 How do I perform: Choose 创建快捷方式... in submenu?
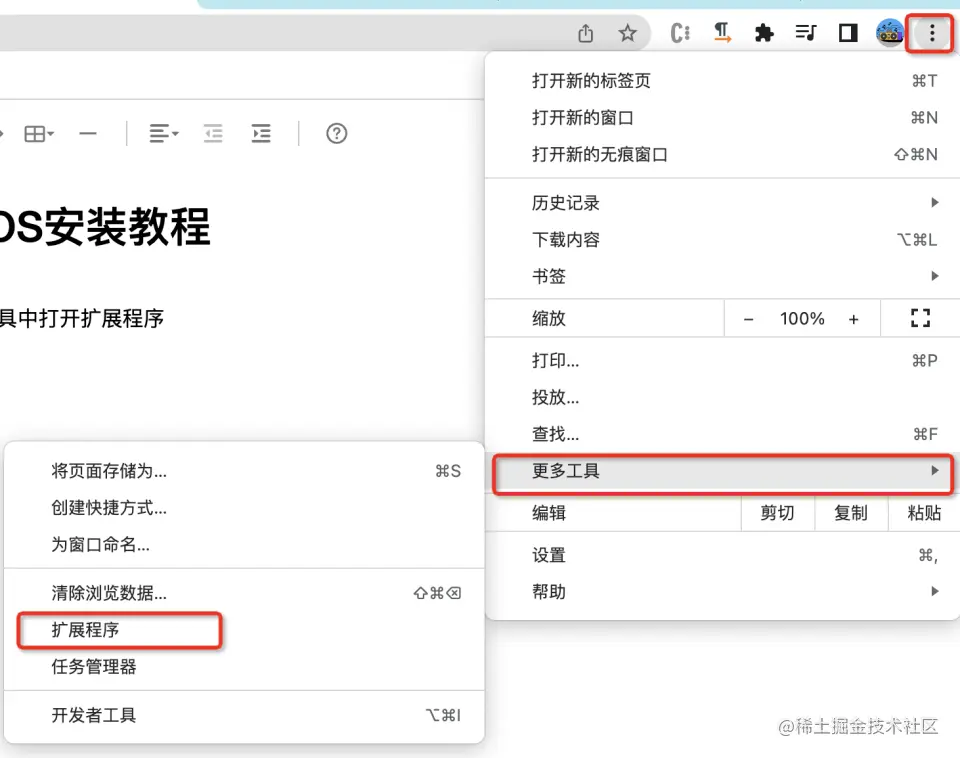244,508
